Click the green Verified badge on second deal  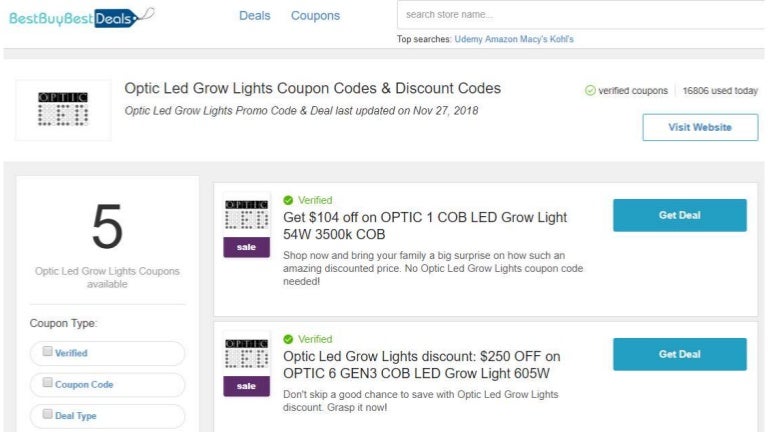(x=308, y=339)
